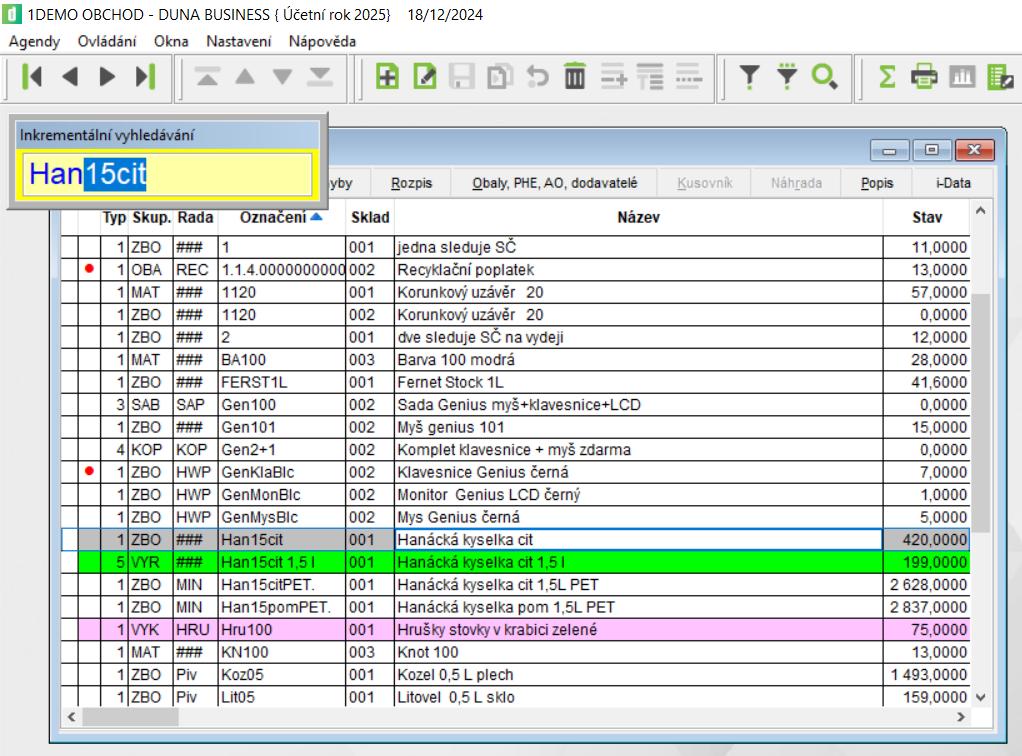Click the greyed floppy disk save icon

tap(462, 77)
